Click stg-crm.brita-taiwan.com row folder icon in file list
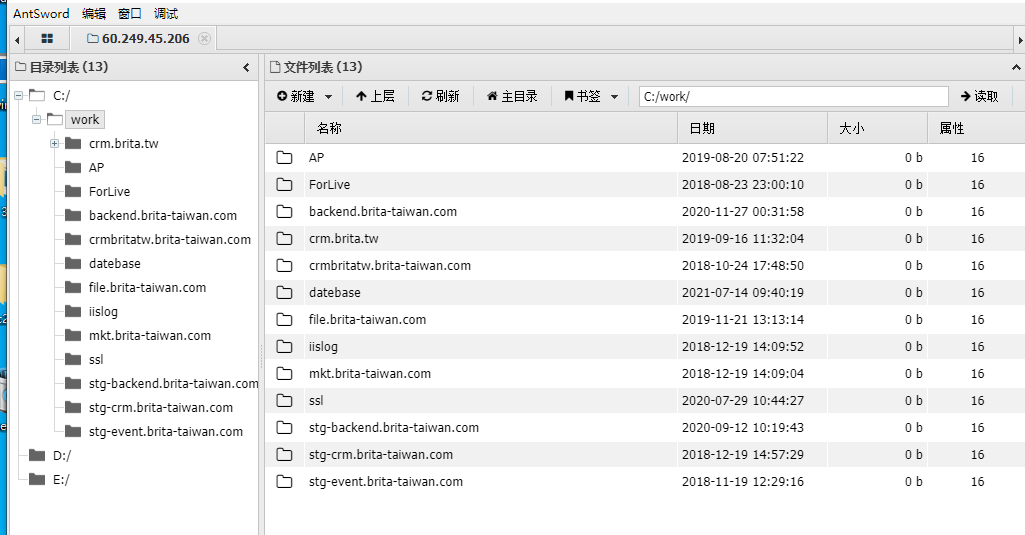 point(284,455)
